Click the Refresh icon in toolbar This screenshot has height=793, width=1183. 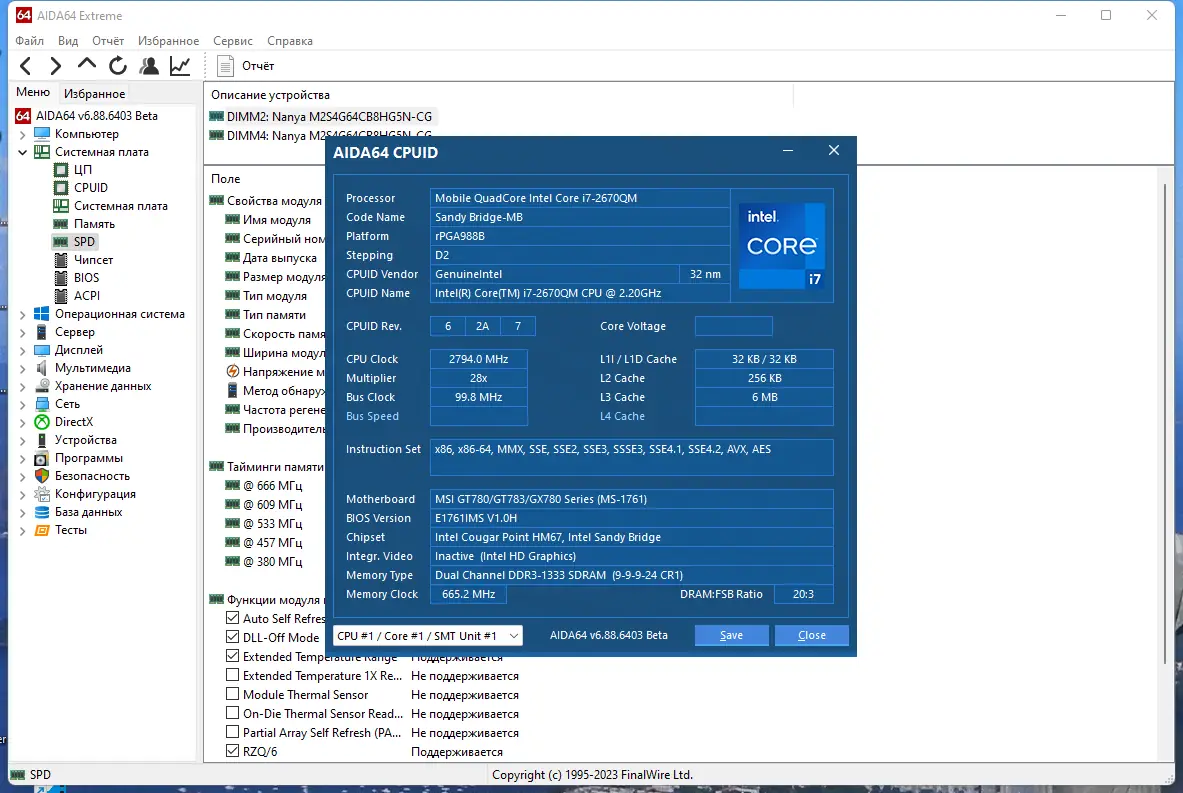coord(118,66)
